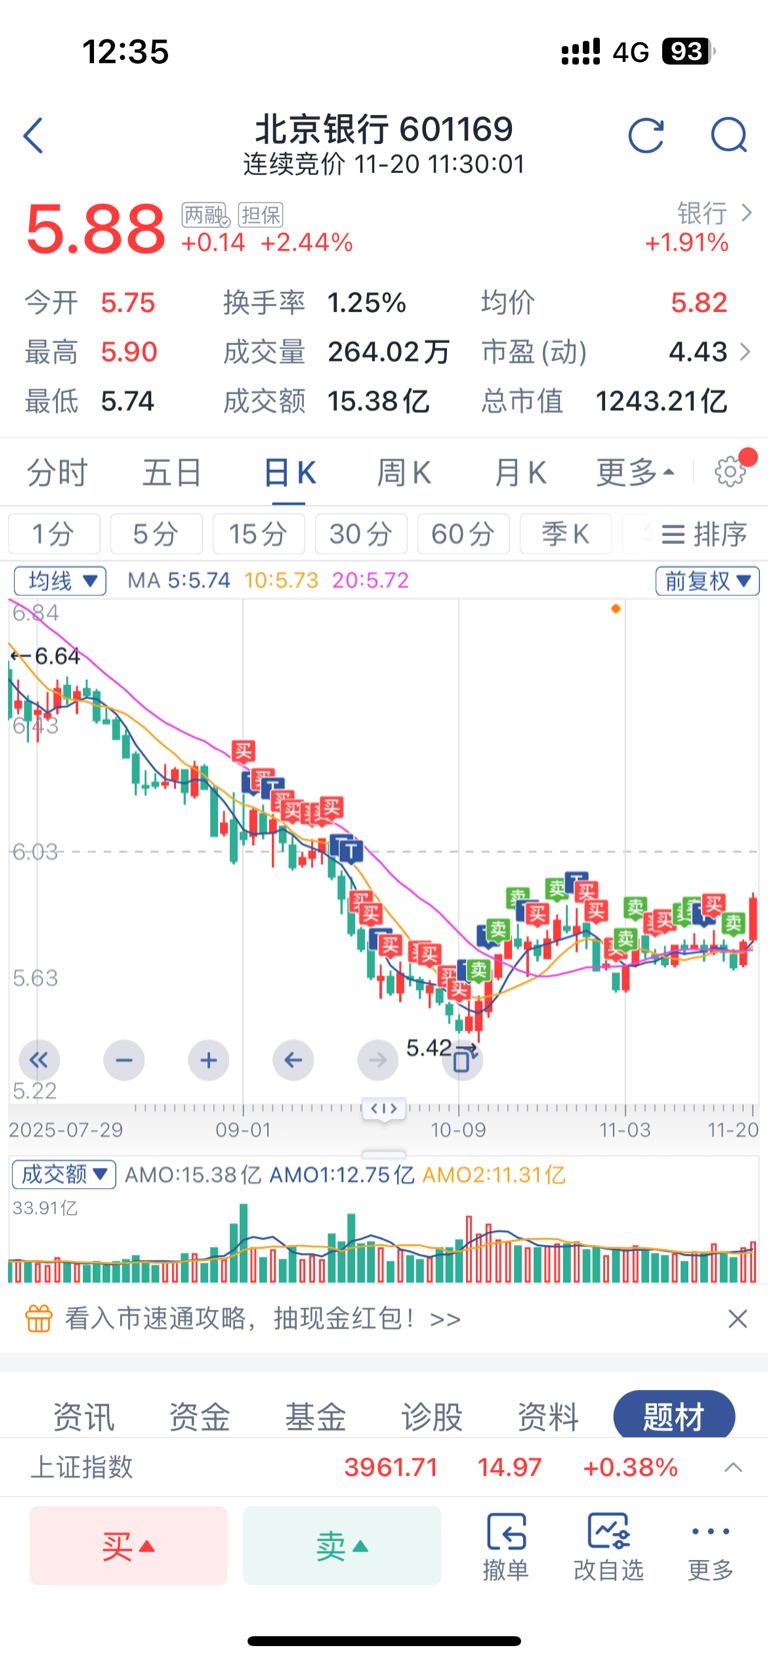
Task: Zoom out chart with minus icon
Action: click(x=124, y=1060)
